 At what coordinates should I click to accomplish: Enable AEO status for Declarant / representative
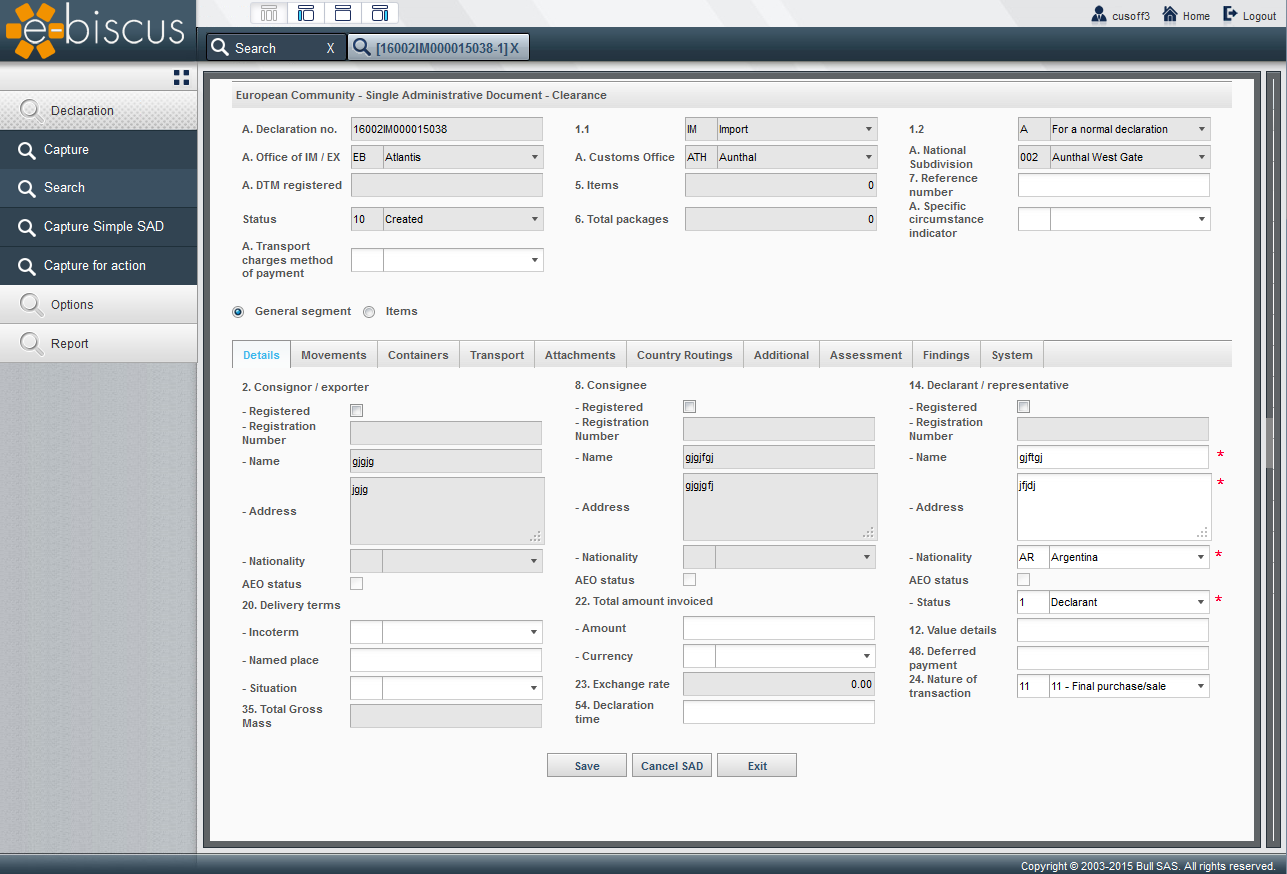(x=1023, y=580)
